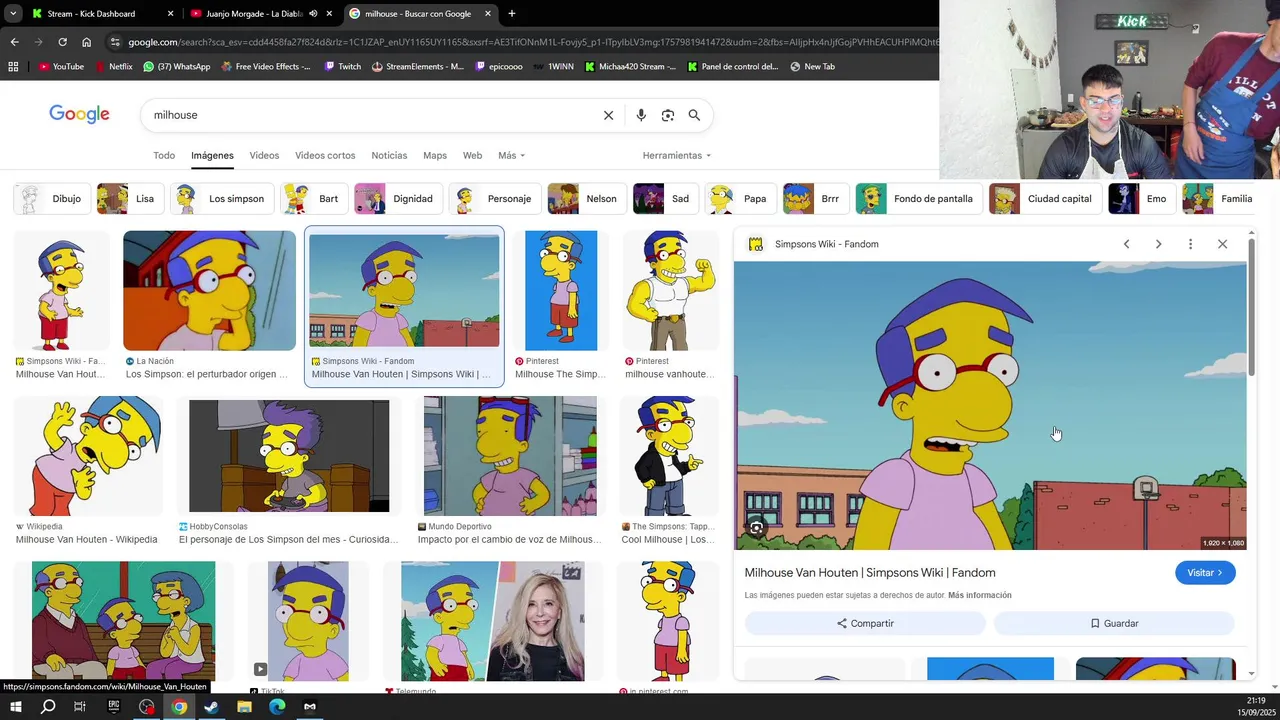
Task: Open Windows taskbar search
Action: click(48, 707)
